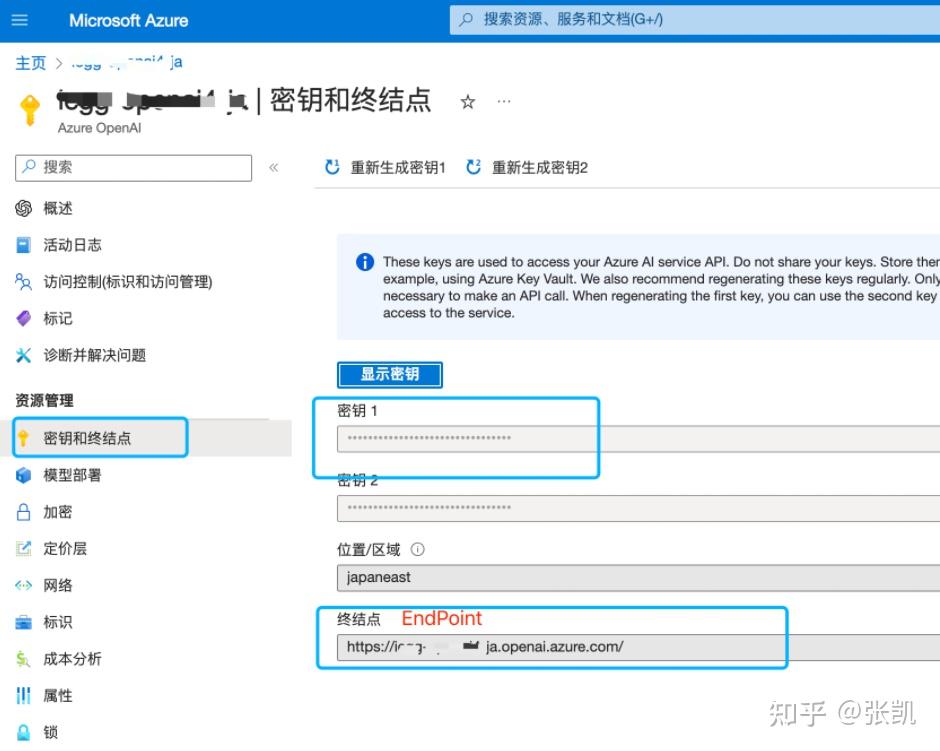Star this resource as a favorite
This screenshot has width=940, height=751.
(x=467, y=101)
